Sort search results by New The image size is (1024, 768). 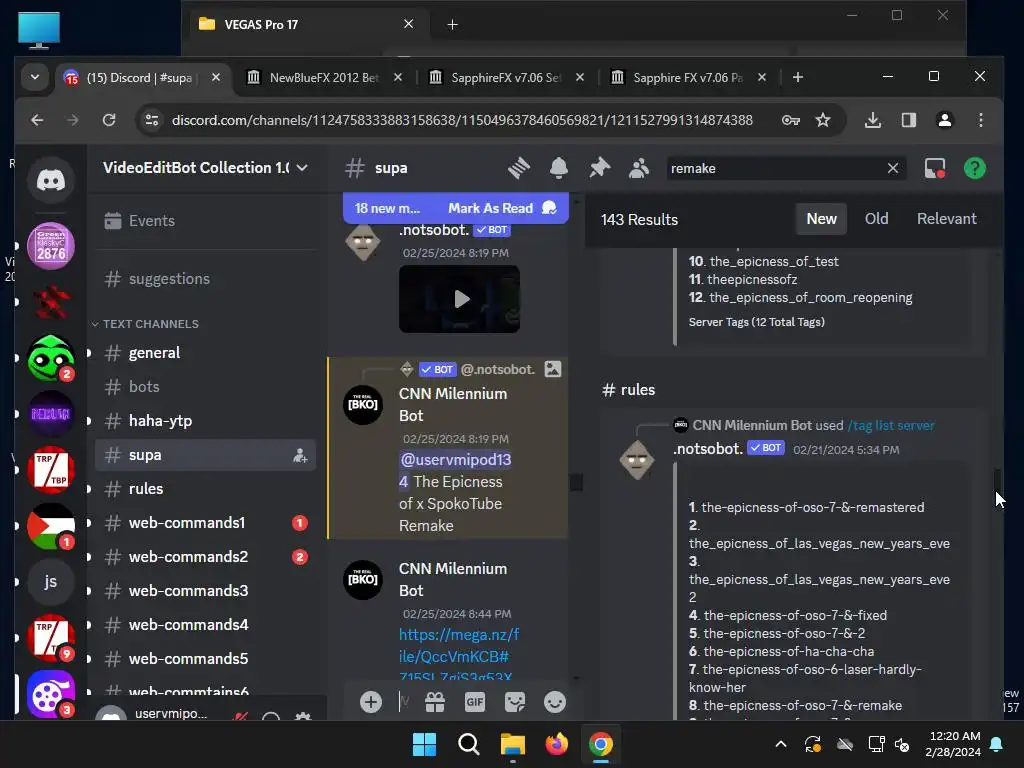click(x=822, y=219)
